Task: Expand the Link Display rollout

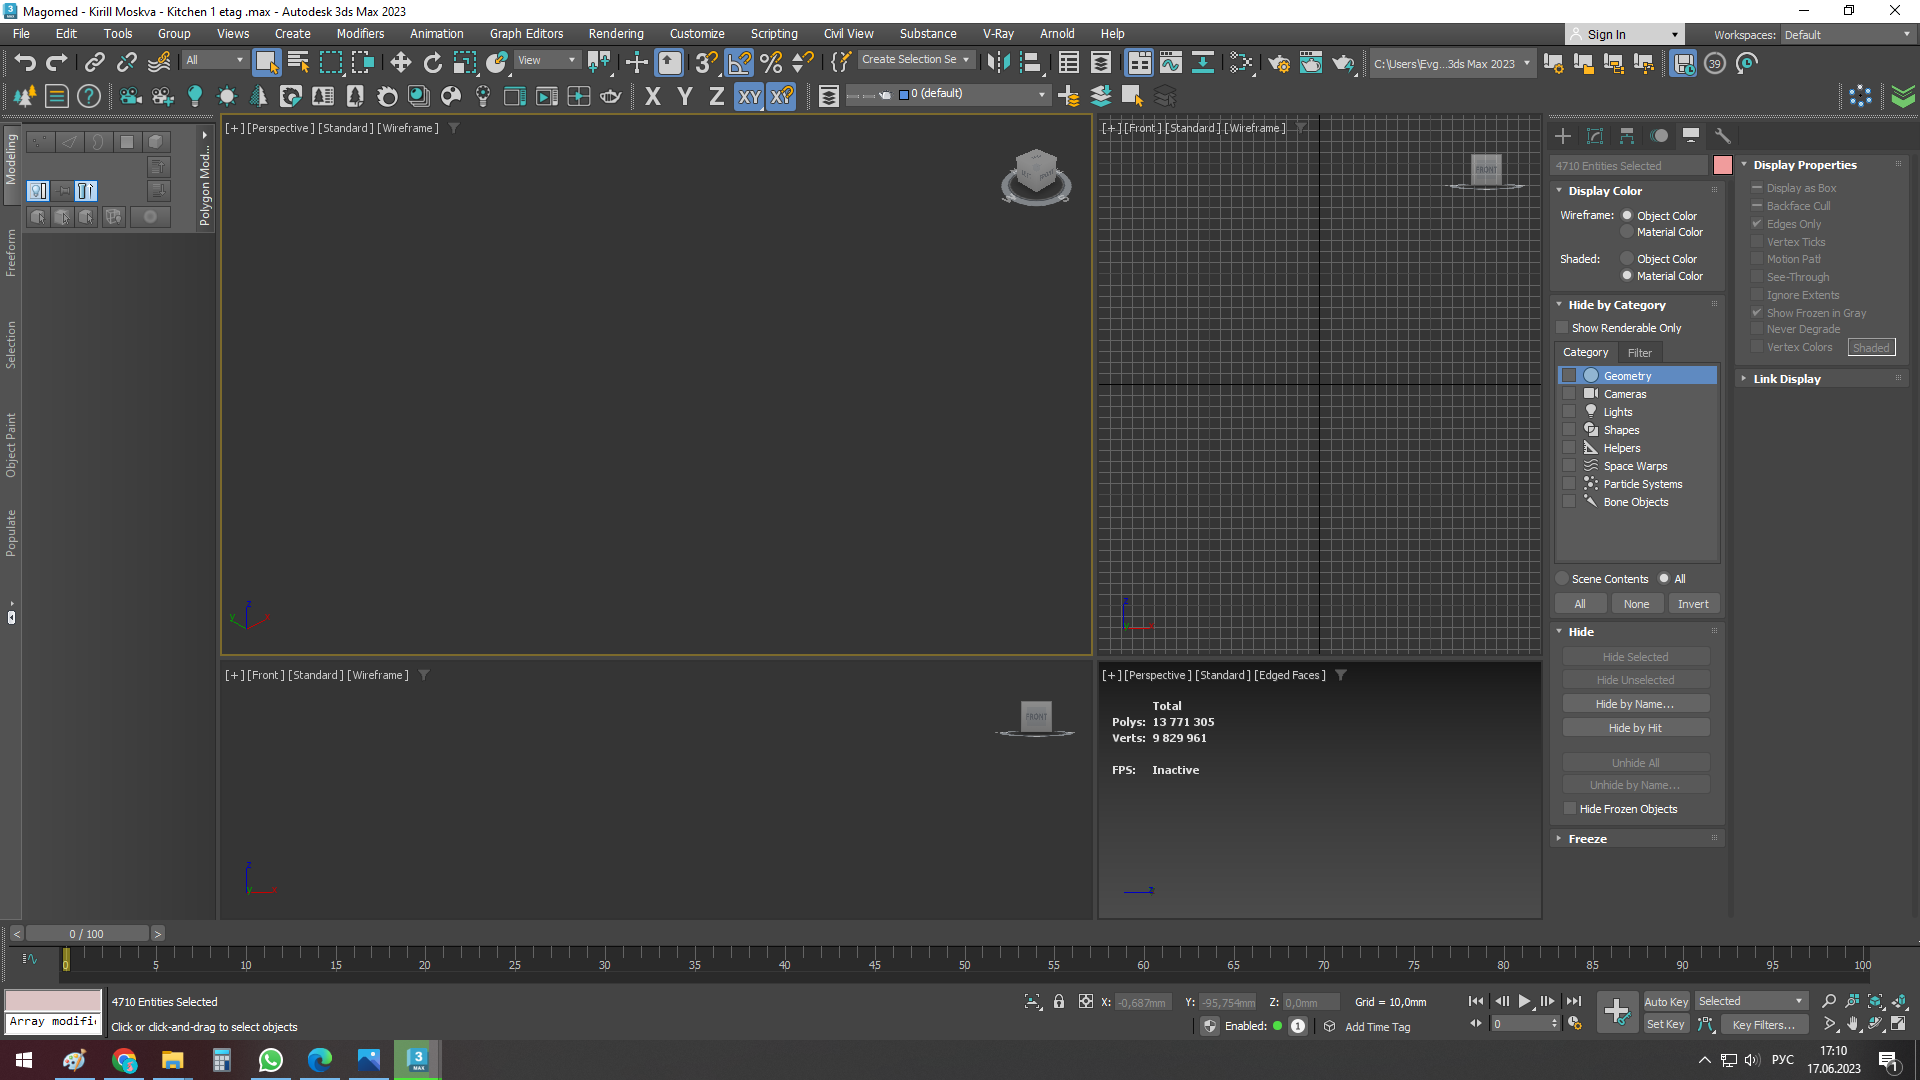Action: (1787, 379)
